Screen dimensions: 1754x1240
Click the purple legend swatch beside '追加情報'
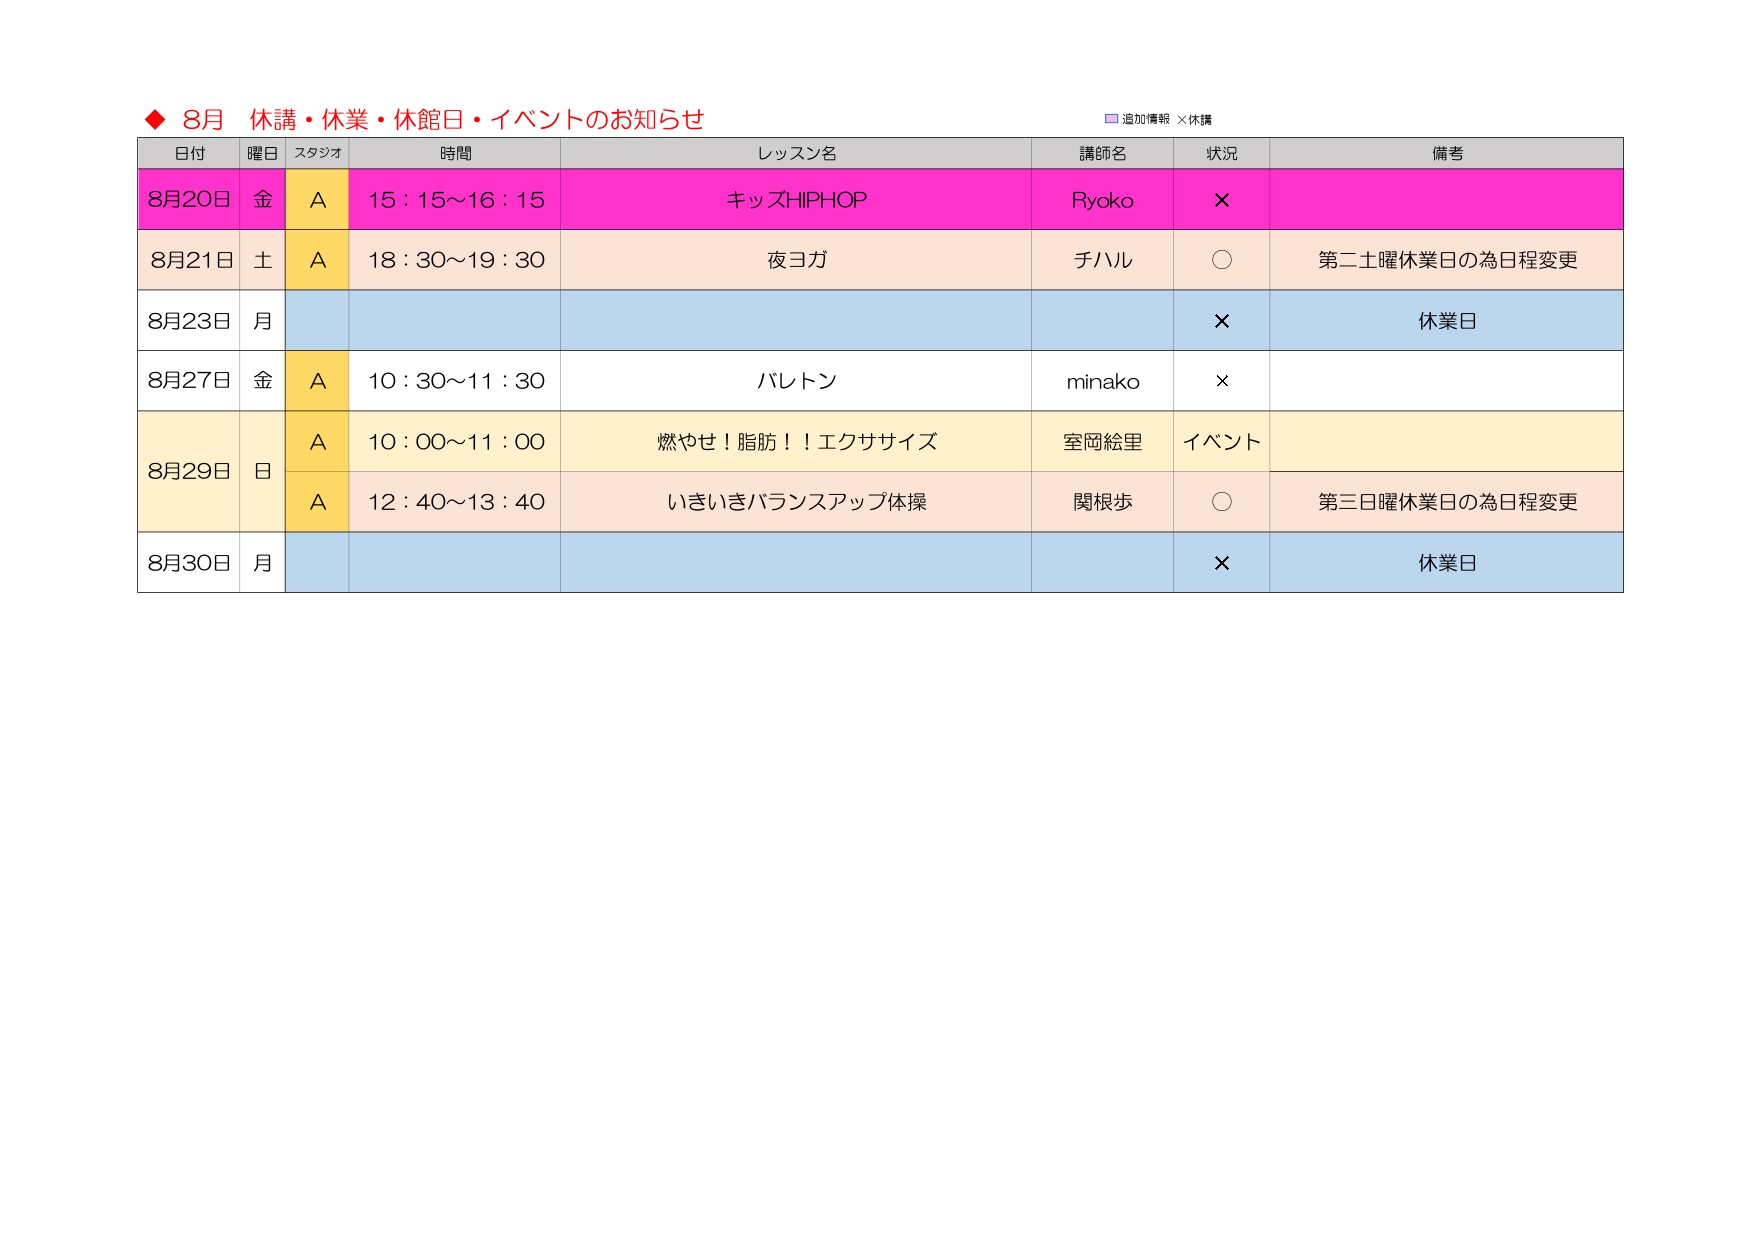pyautogui.click(x=1111, y=119)
